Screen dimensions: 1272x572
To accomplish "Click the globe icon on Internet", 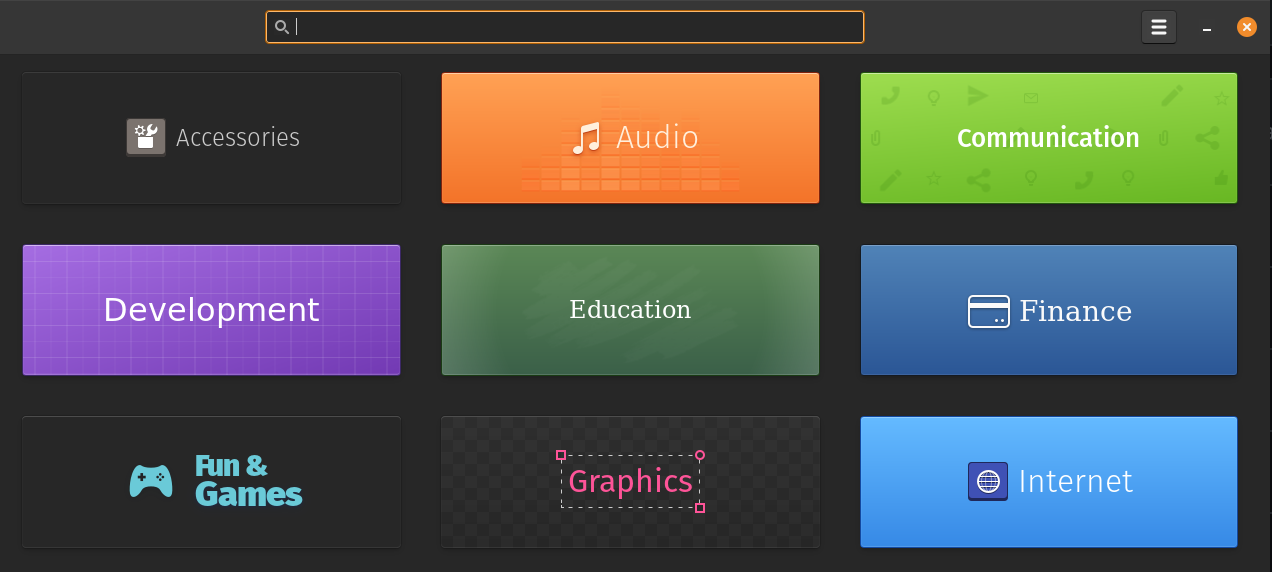I will pos(988,481).
